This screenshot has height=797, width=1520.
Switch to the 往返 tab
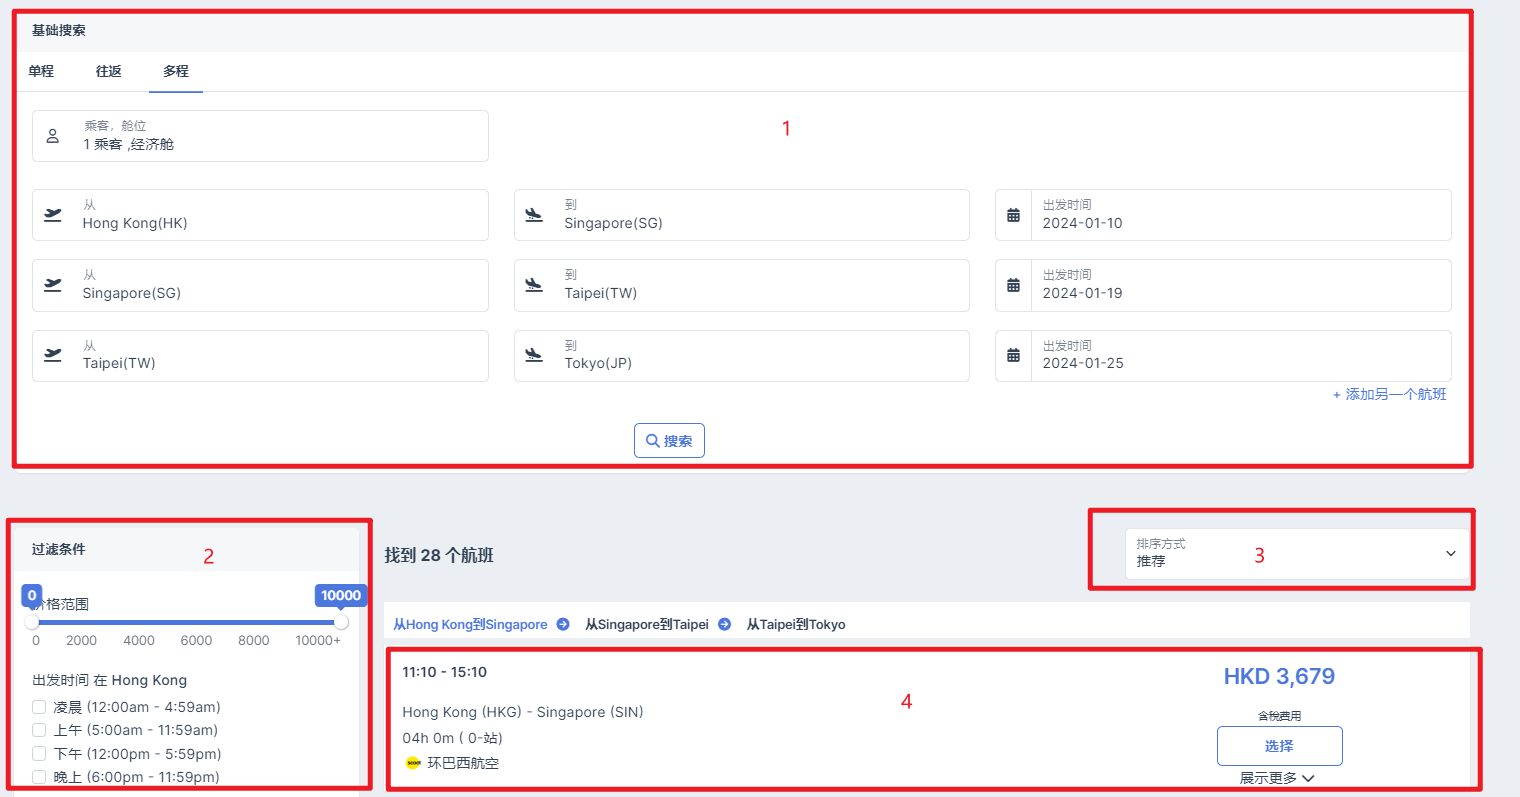click(x=109, y=71)
